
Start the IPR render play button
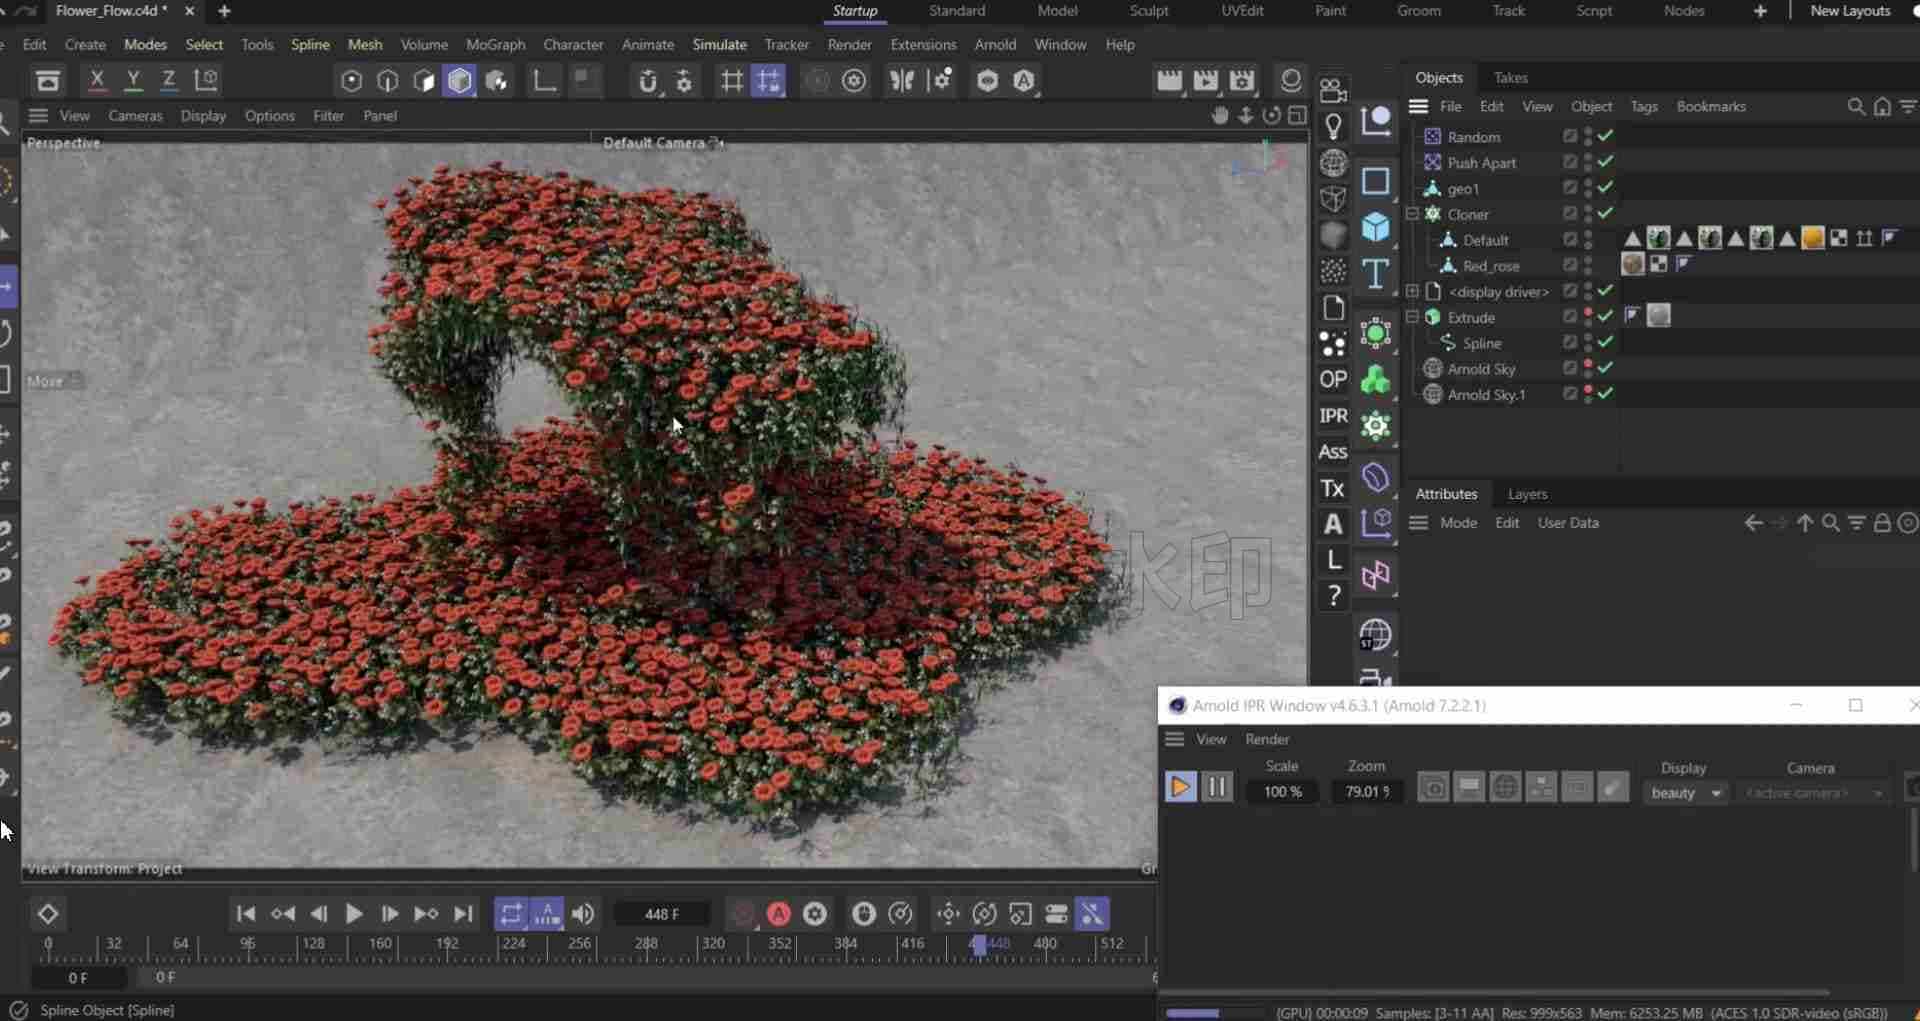click(1180, 788)
